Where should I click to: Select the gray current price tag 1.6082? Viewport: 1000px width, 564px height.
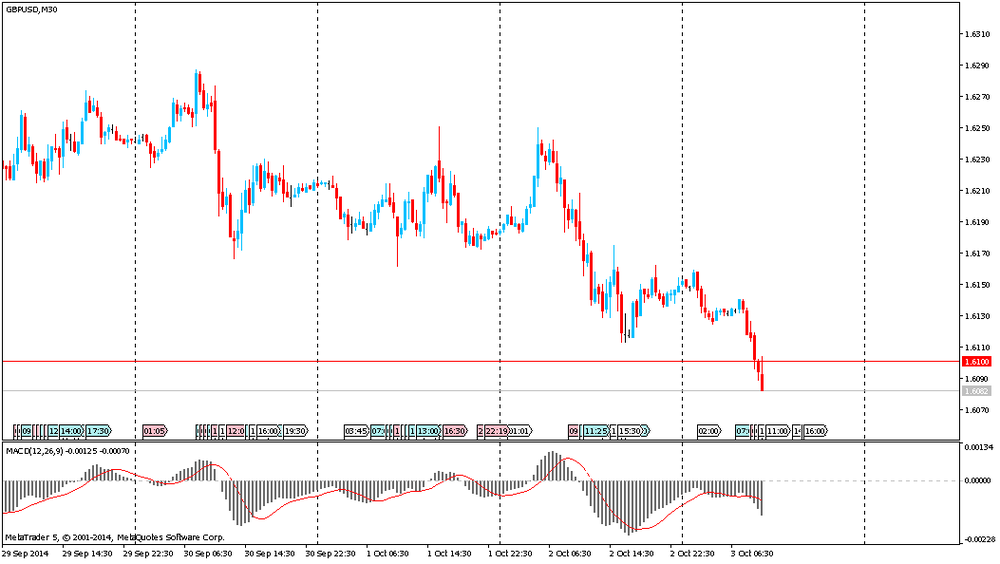pos(976,391)
